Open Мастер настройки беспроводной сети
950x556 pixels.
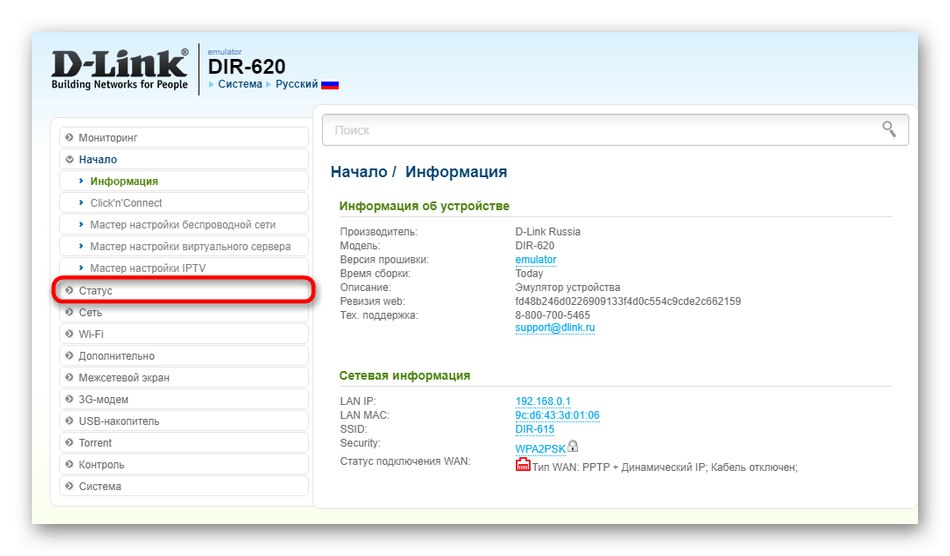point(184,225)
